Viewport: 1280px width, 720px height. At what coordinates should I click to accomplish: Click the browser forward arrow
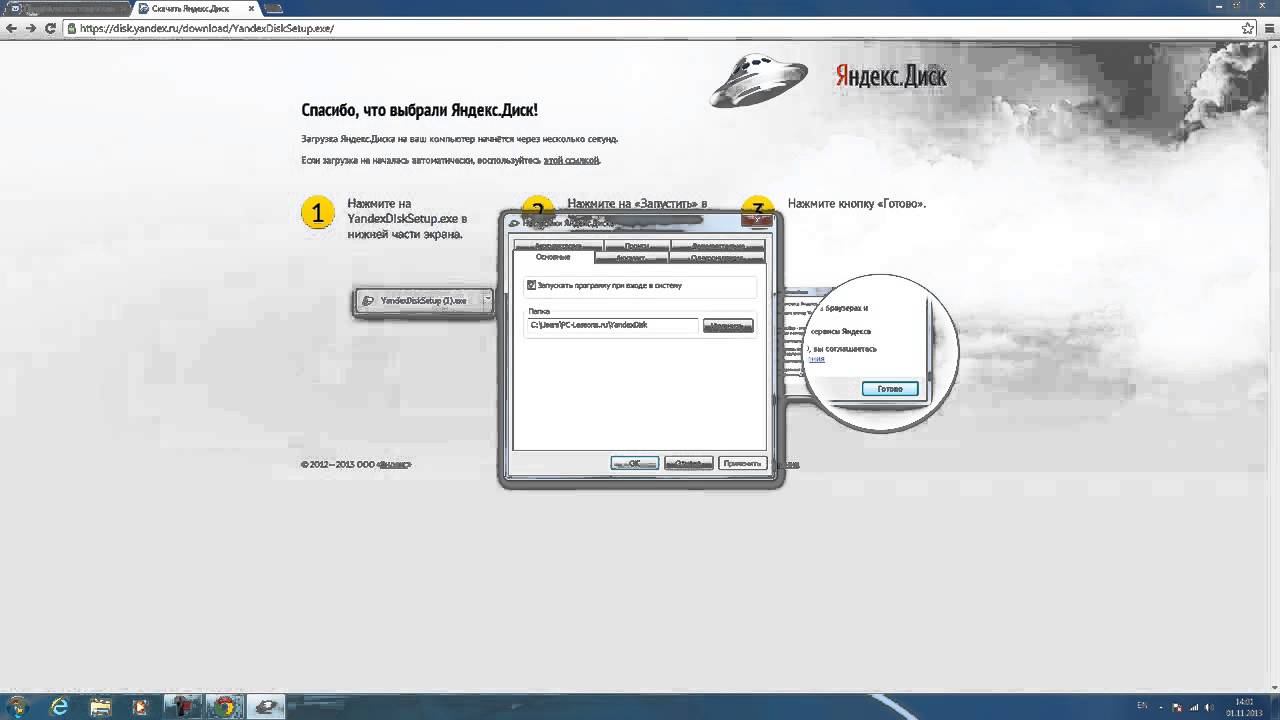[x=31, y=28]
